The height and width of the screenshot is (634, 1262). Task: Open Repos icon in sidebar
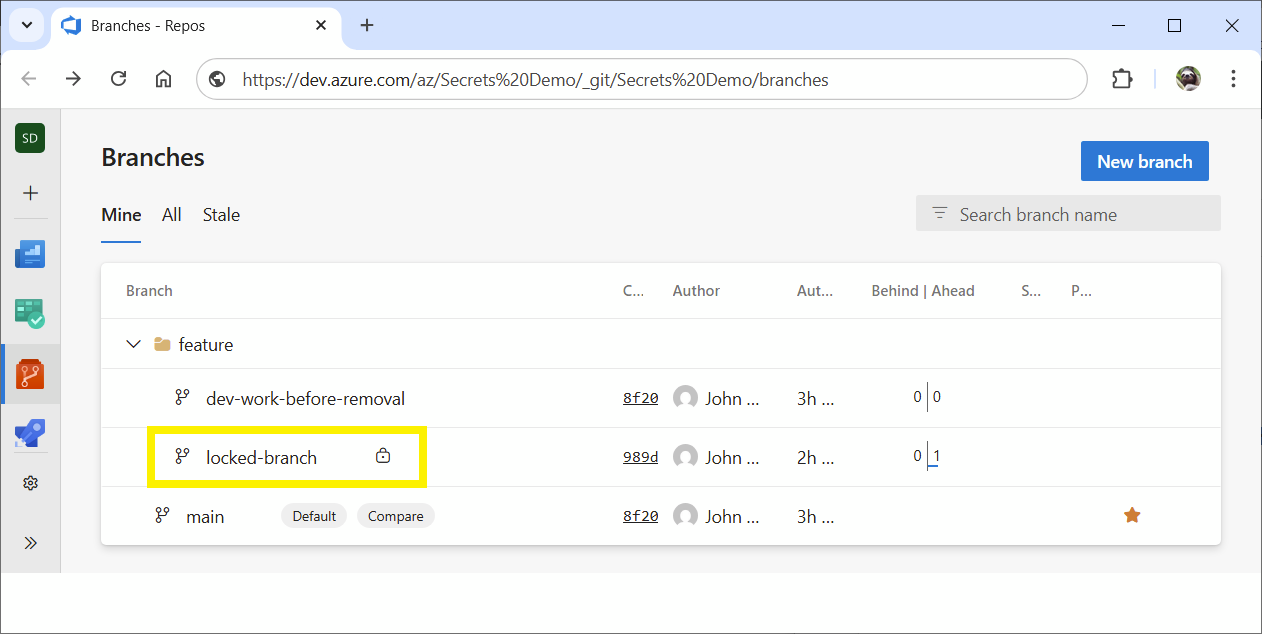tap(30, 374)
